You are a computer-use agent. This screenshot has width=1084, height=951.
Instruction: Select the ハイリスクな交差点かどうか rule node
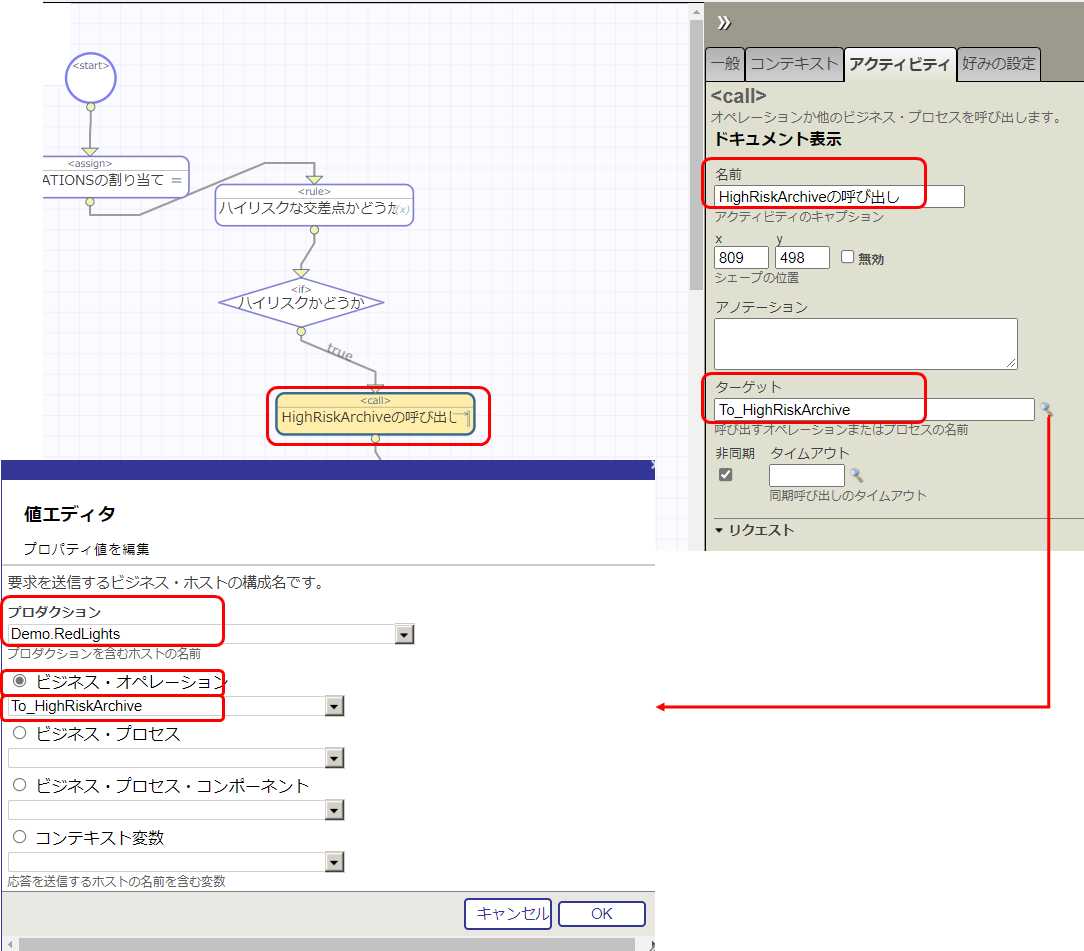click(314, 207)
